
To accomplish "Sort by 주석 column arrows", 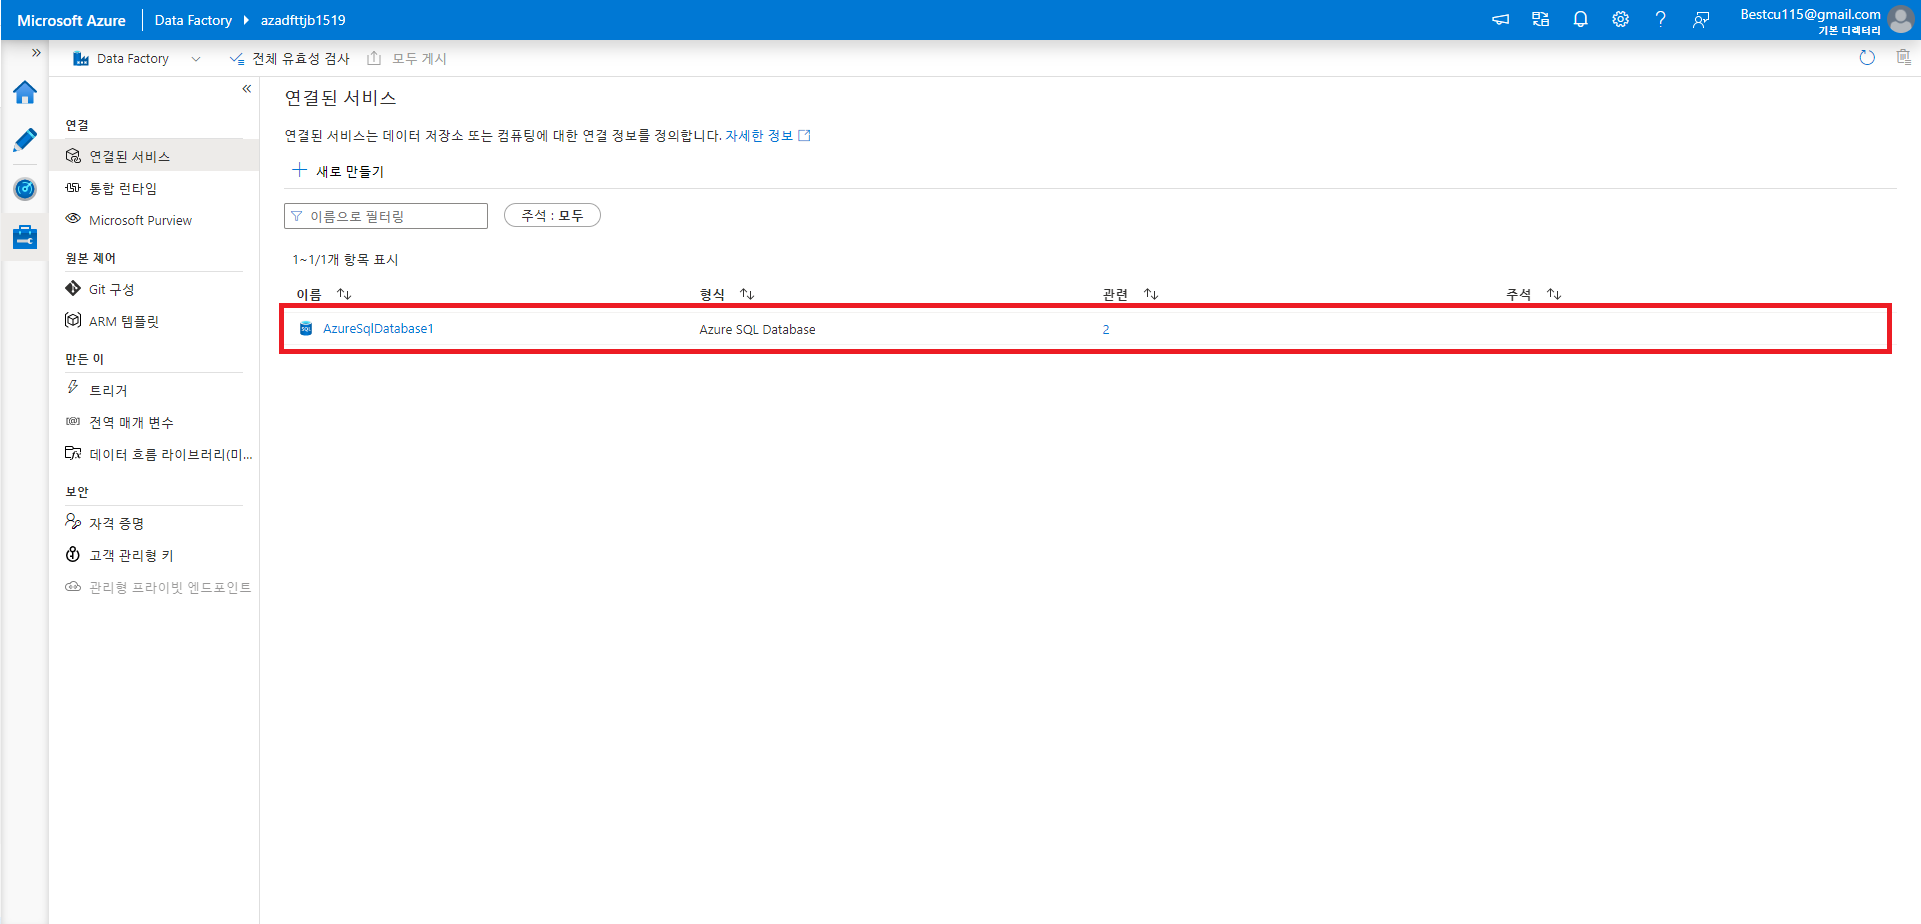I will click(x=1554, y=294).
